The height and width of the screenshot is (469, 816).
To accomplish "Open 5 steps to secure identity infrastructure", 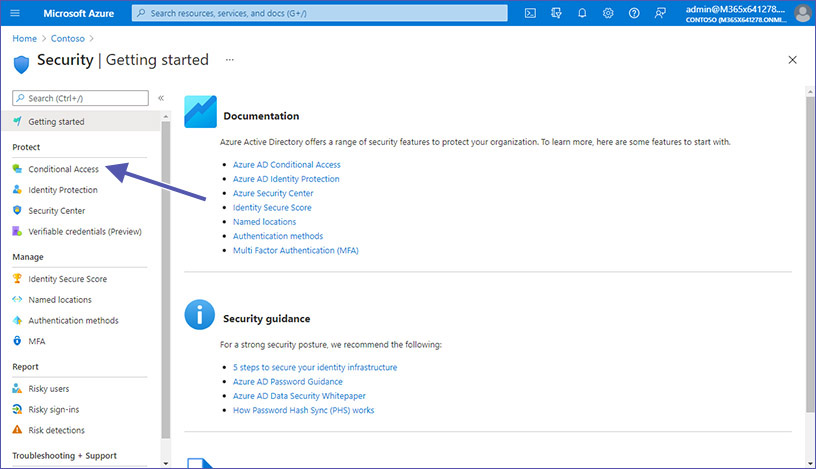I will (x=315, y=367).
